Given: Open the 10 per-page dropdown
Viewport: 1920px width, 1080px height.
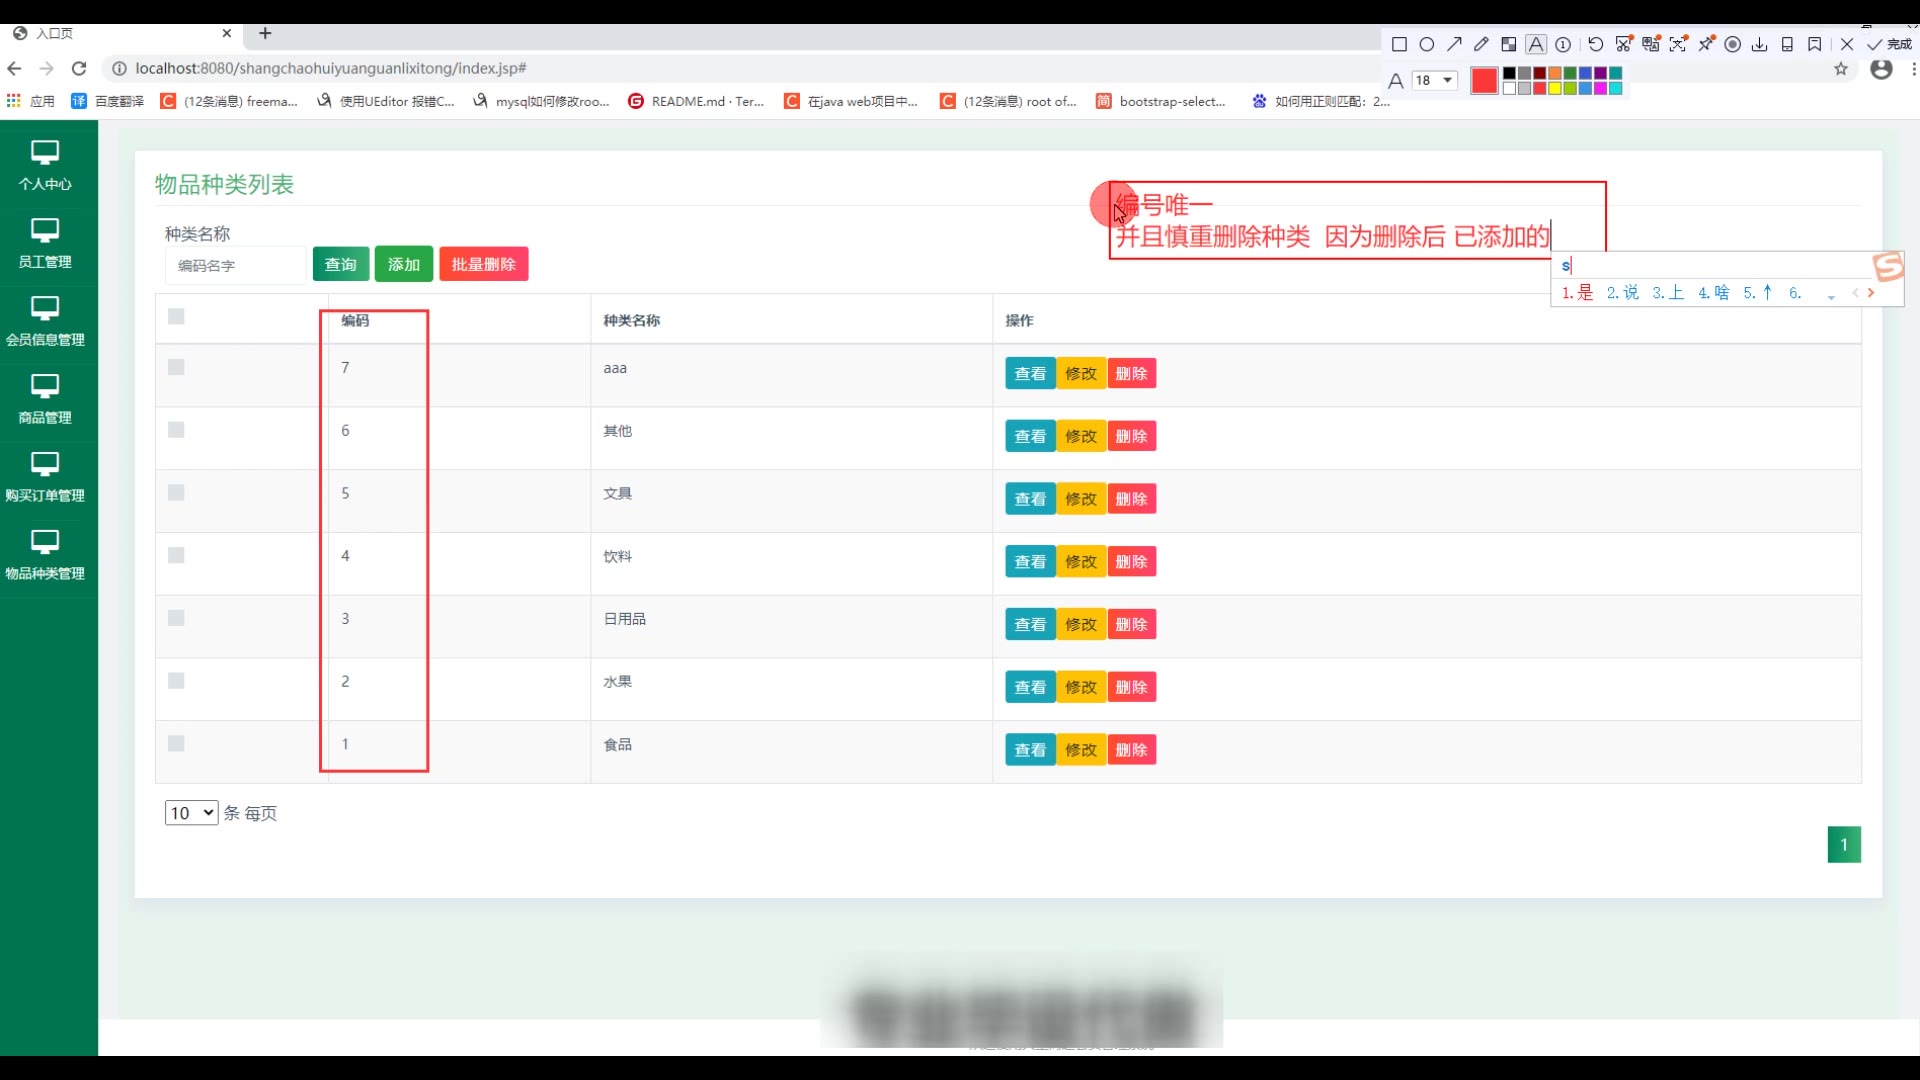Looking at the screenshot, I should click(x=191, y=813).
